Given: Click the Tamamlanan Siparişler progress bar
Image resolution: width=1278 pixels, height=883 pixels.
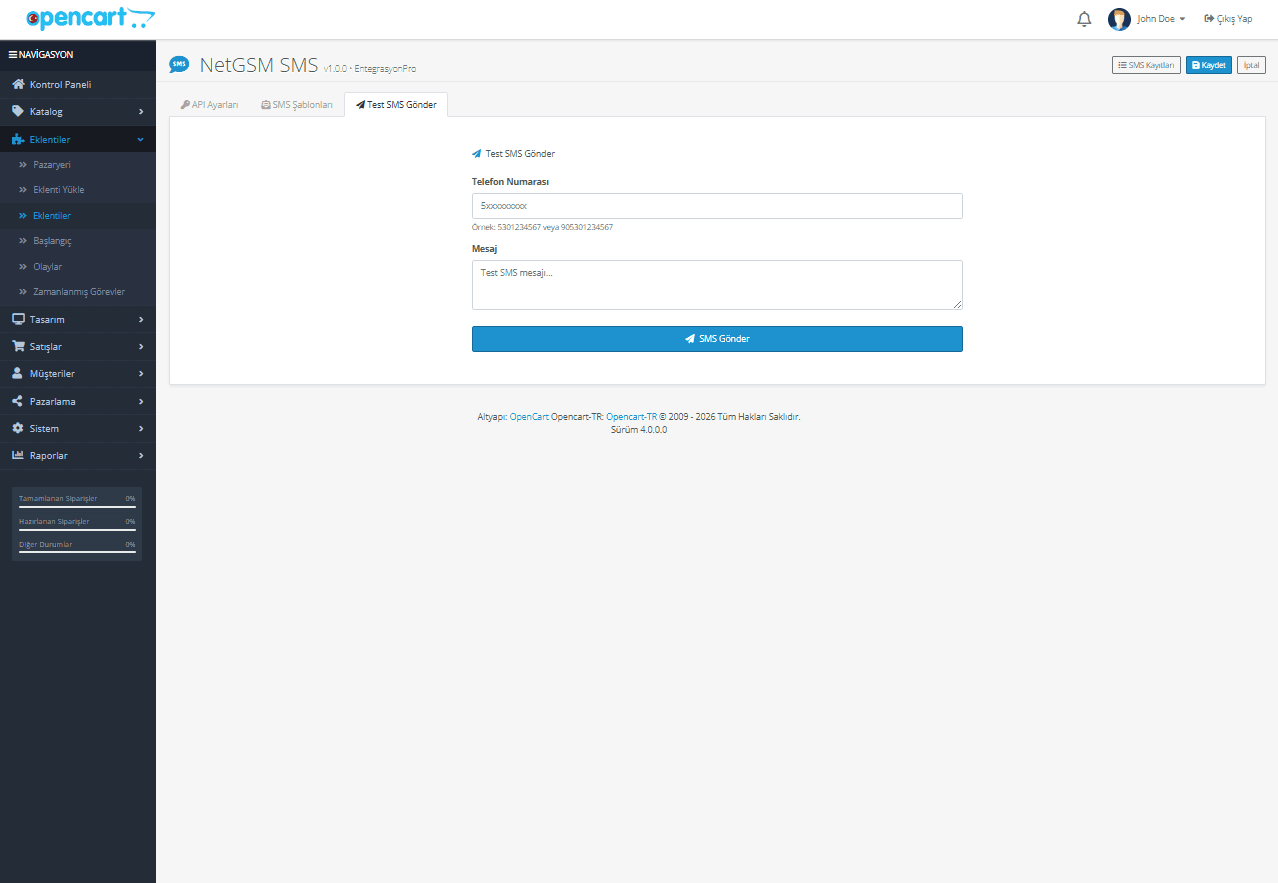Looking at the screenshot, I should [77, 507].
